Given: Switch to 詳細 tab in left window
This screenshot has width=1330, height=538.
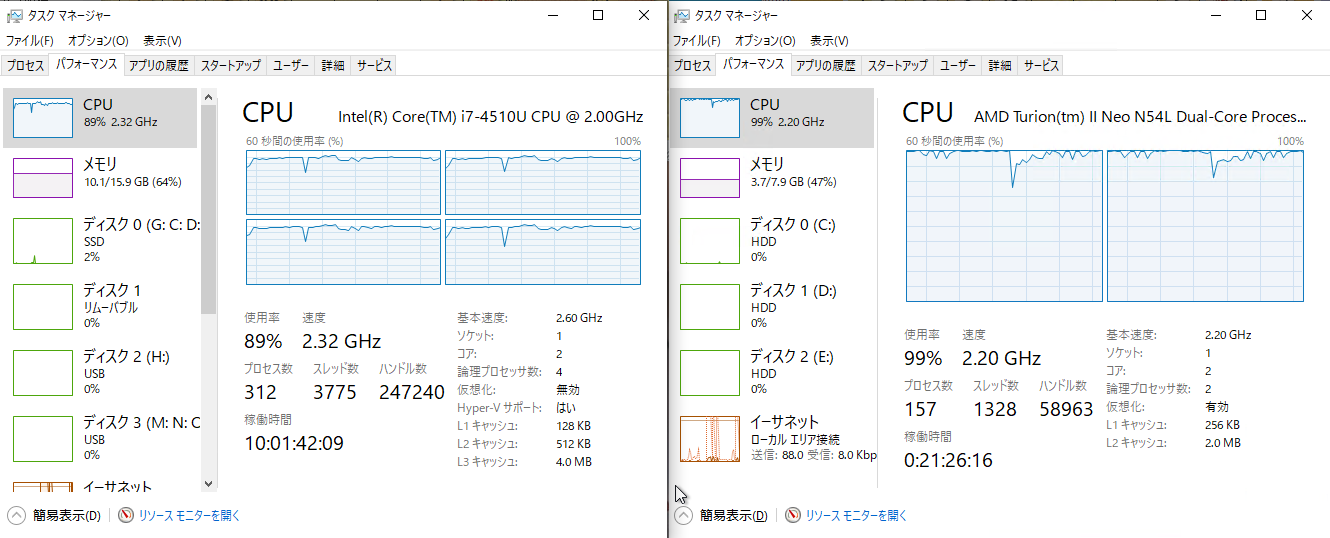Looking at the screenshot, I should pos(333,66).
